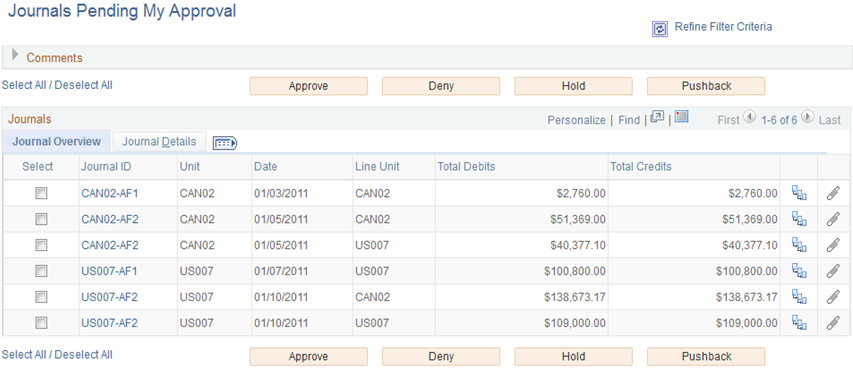
Task: Click the top Approve button
Action: (308, 86)
